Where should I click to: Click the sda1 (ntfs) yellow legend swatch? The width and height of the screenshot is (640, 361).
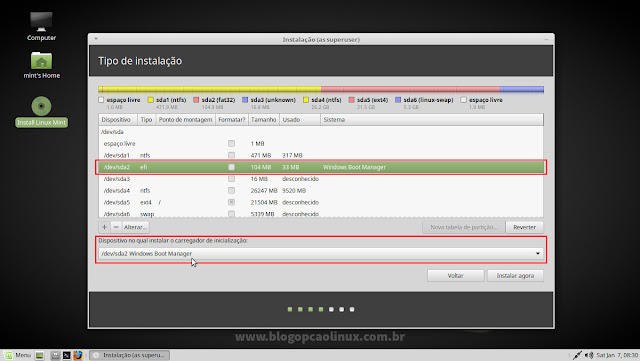150,100
